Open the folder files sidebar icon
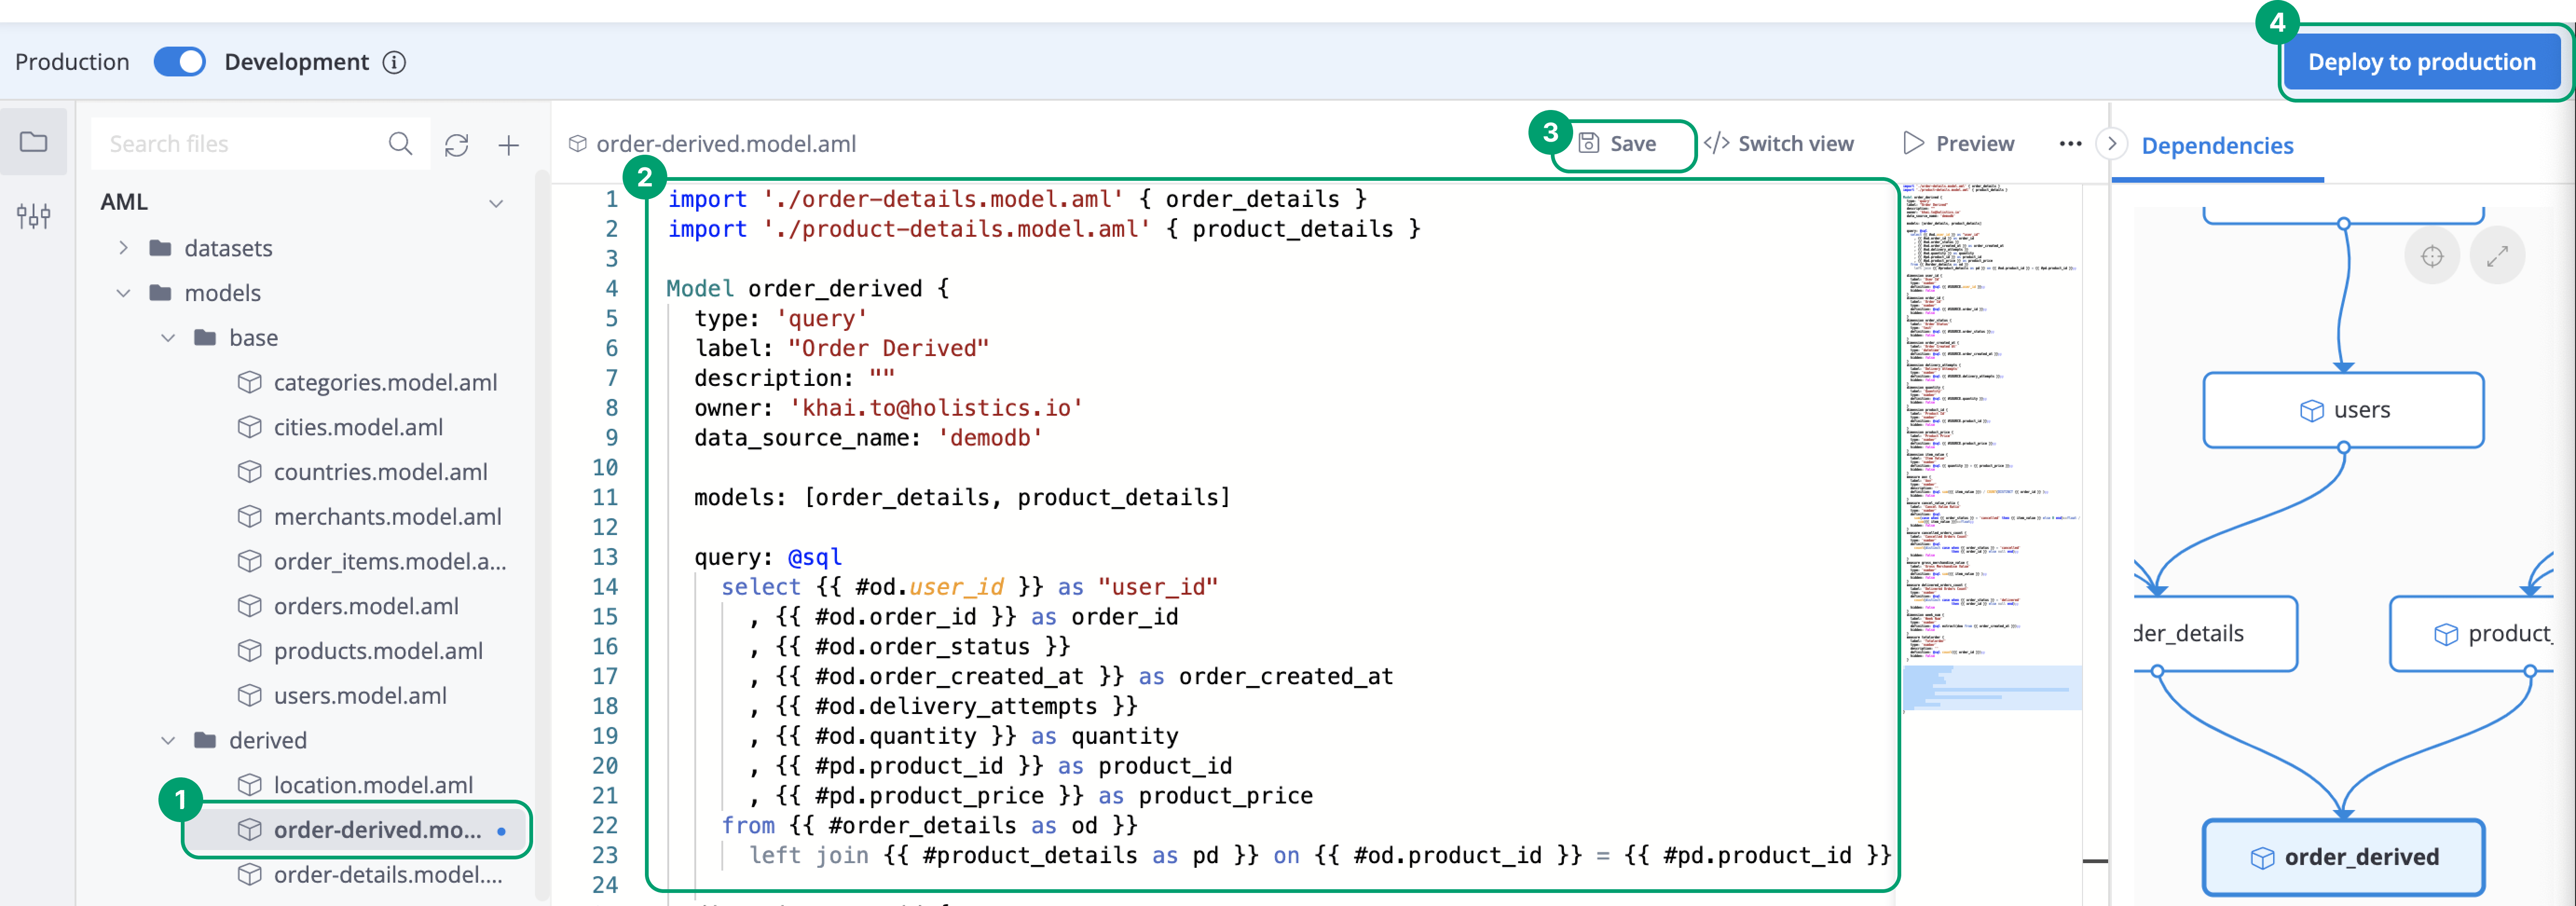The image size is (2576, 906). (34, 142)
